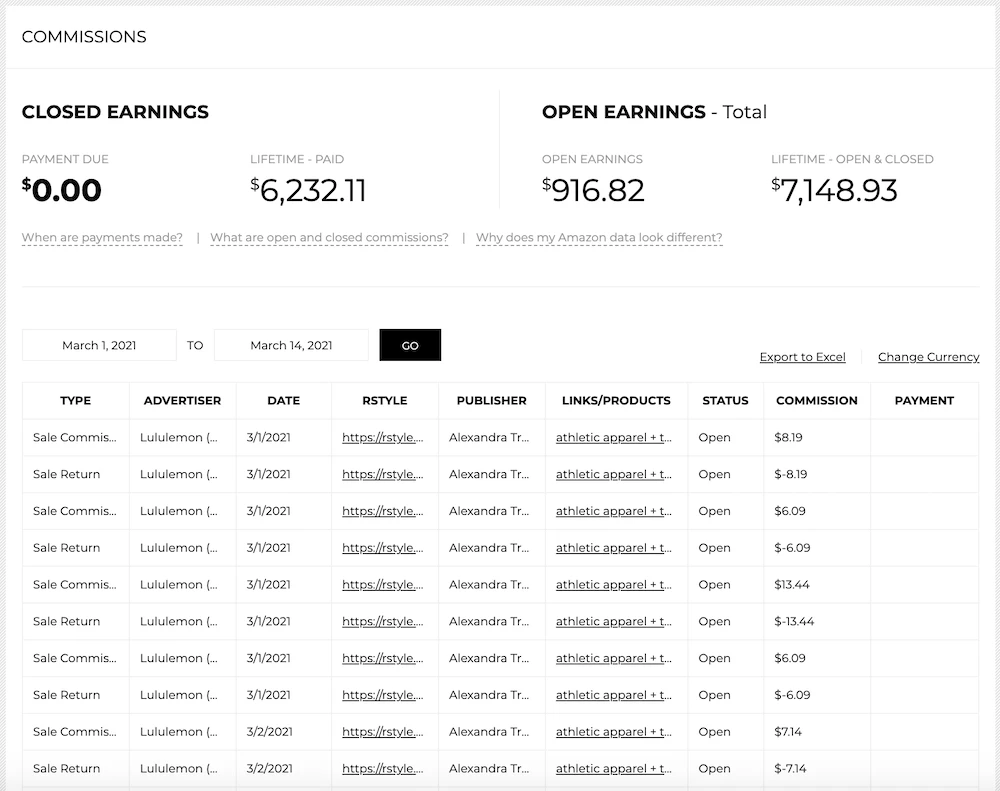Click Lululemon advertiser in the $8.19 row
This screenshot has width=1000, height=791.
coord(179,438)
